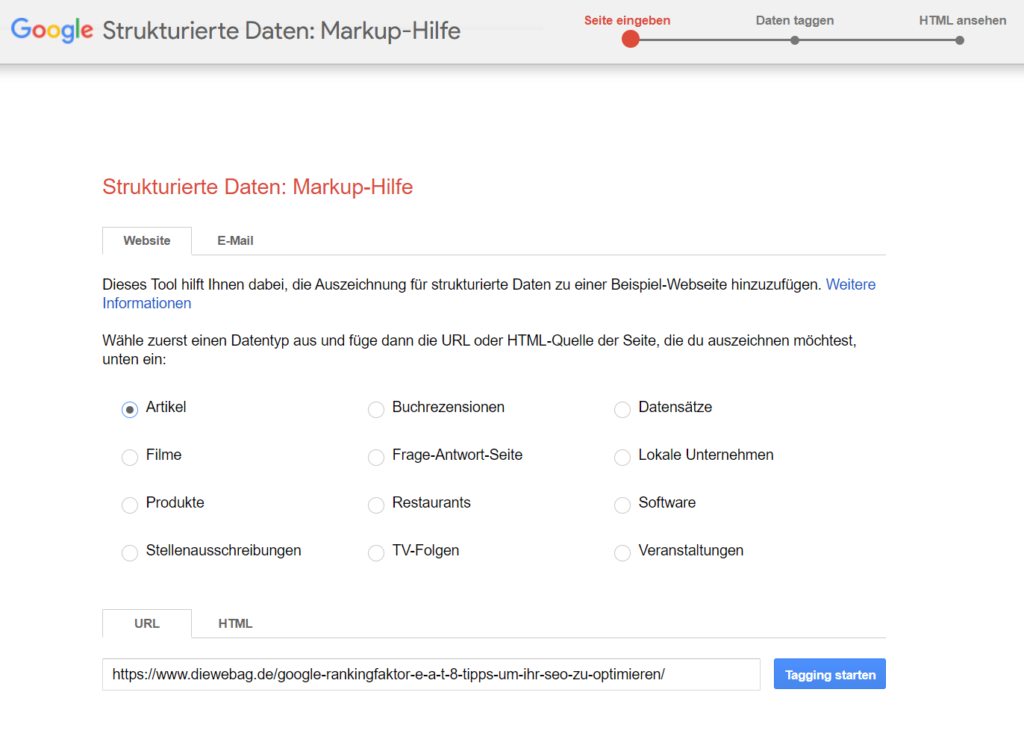The image size is (1024, 748).
Task: Select the Datensätze radio button
Action: tap(622, 410)
